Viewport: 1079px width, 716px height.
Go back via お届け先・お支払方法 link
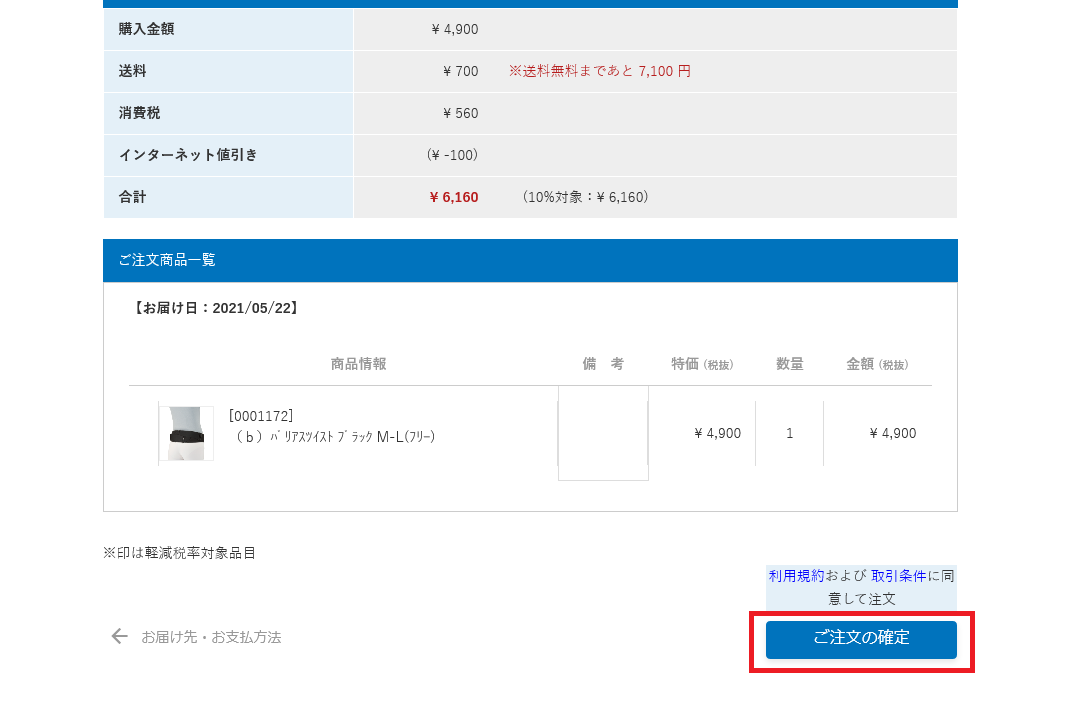(x=211, y=637)
